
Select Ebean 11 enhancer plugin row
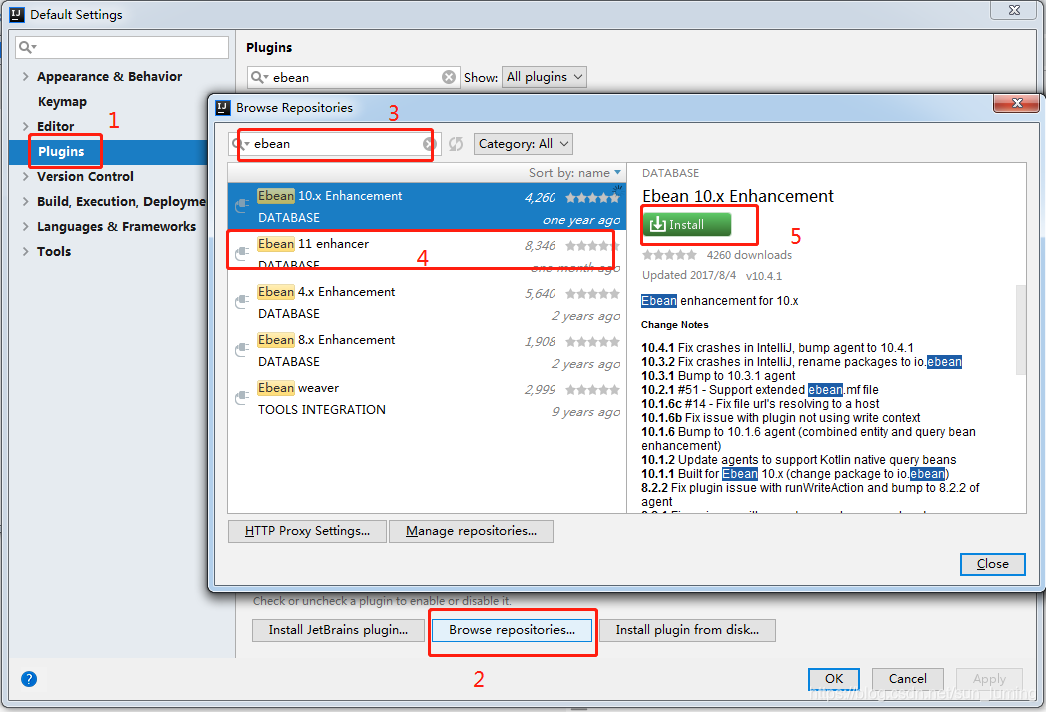pos(427,254)
